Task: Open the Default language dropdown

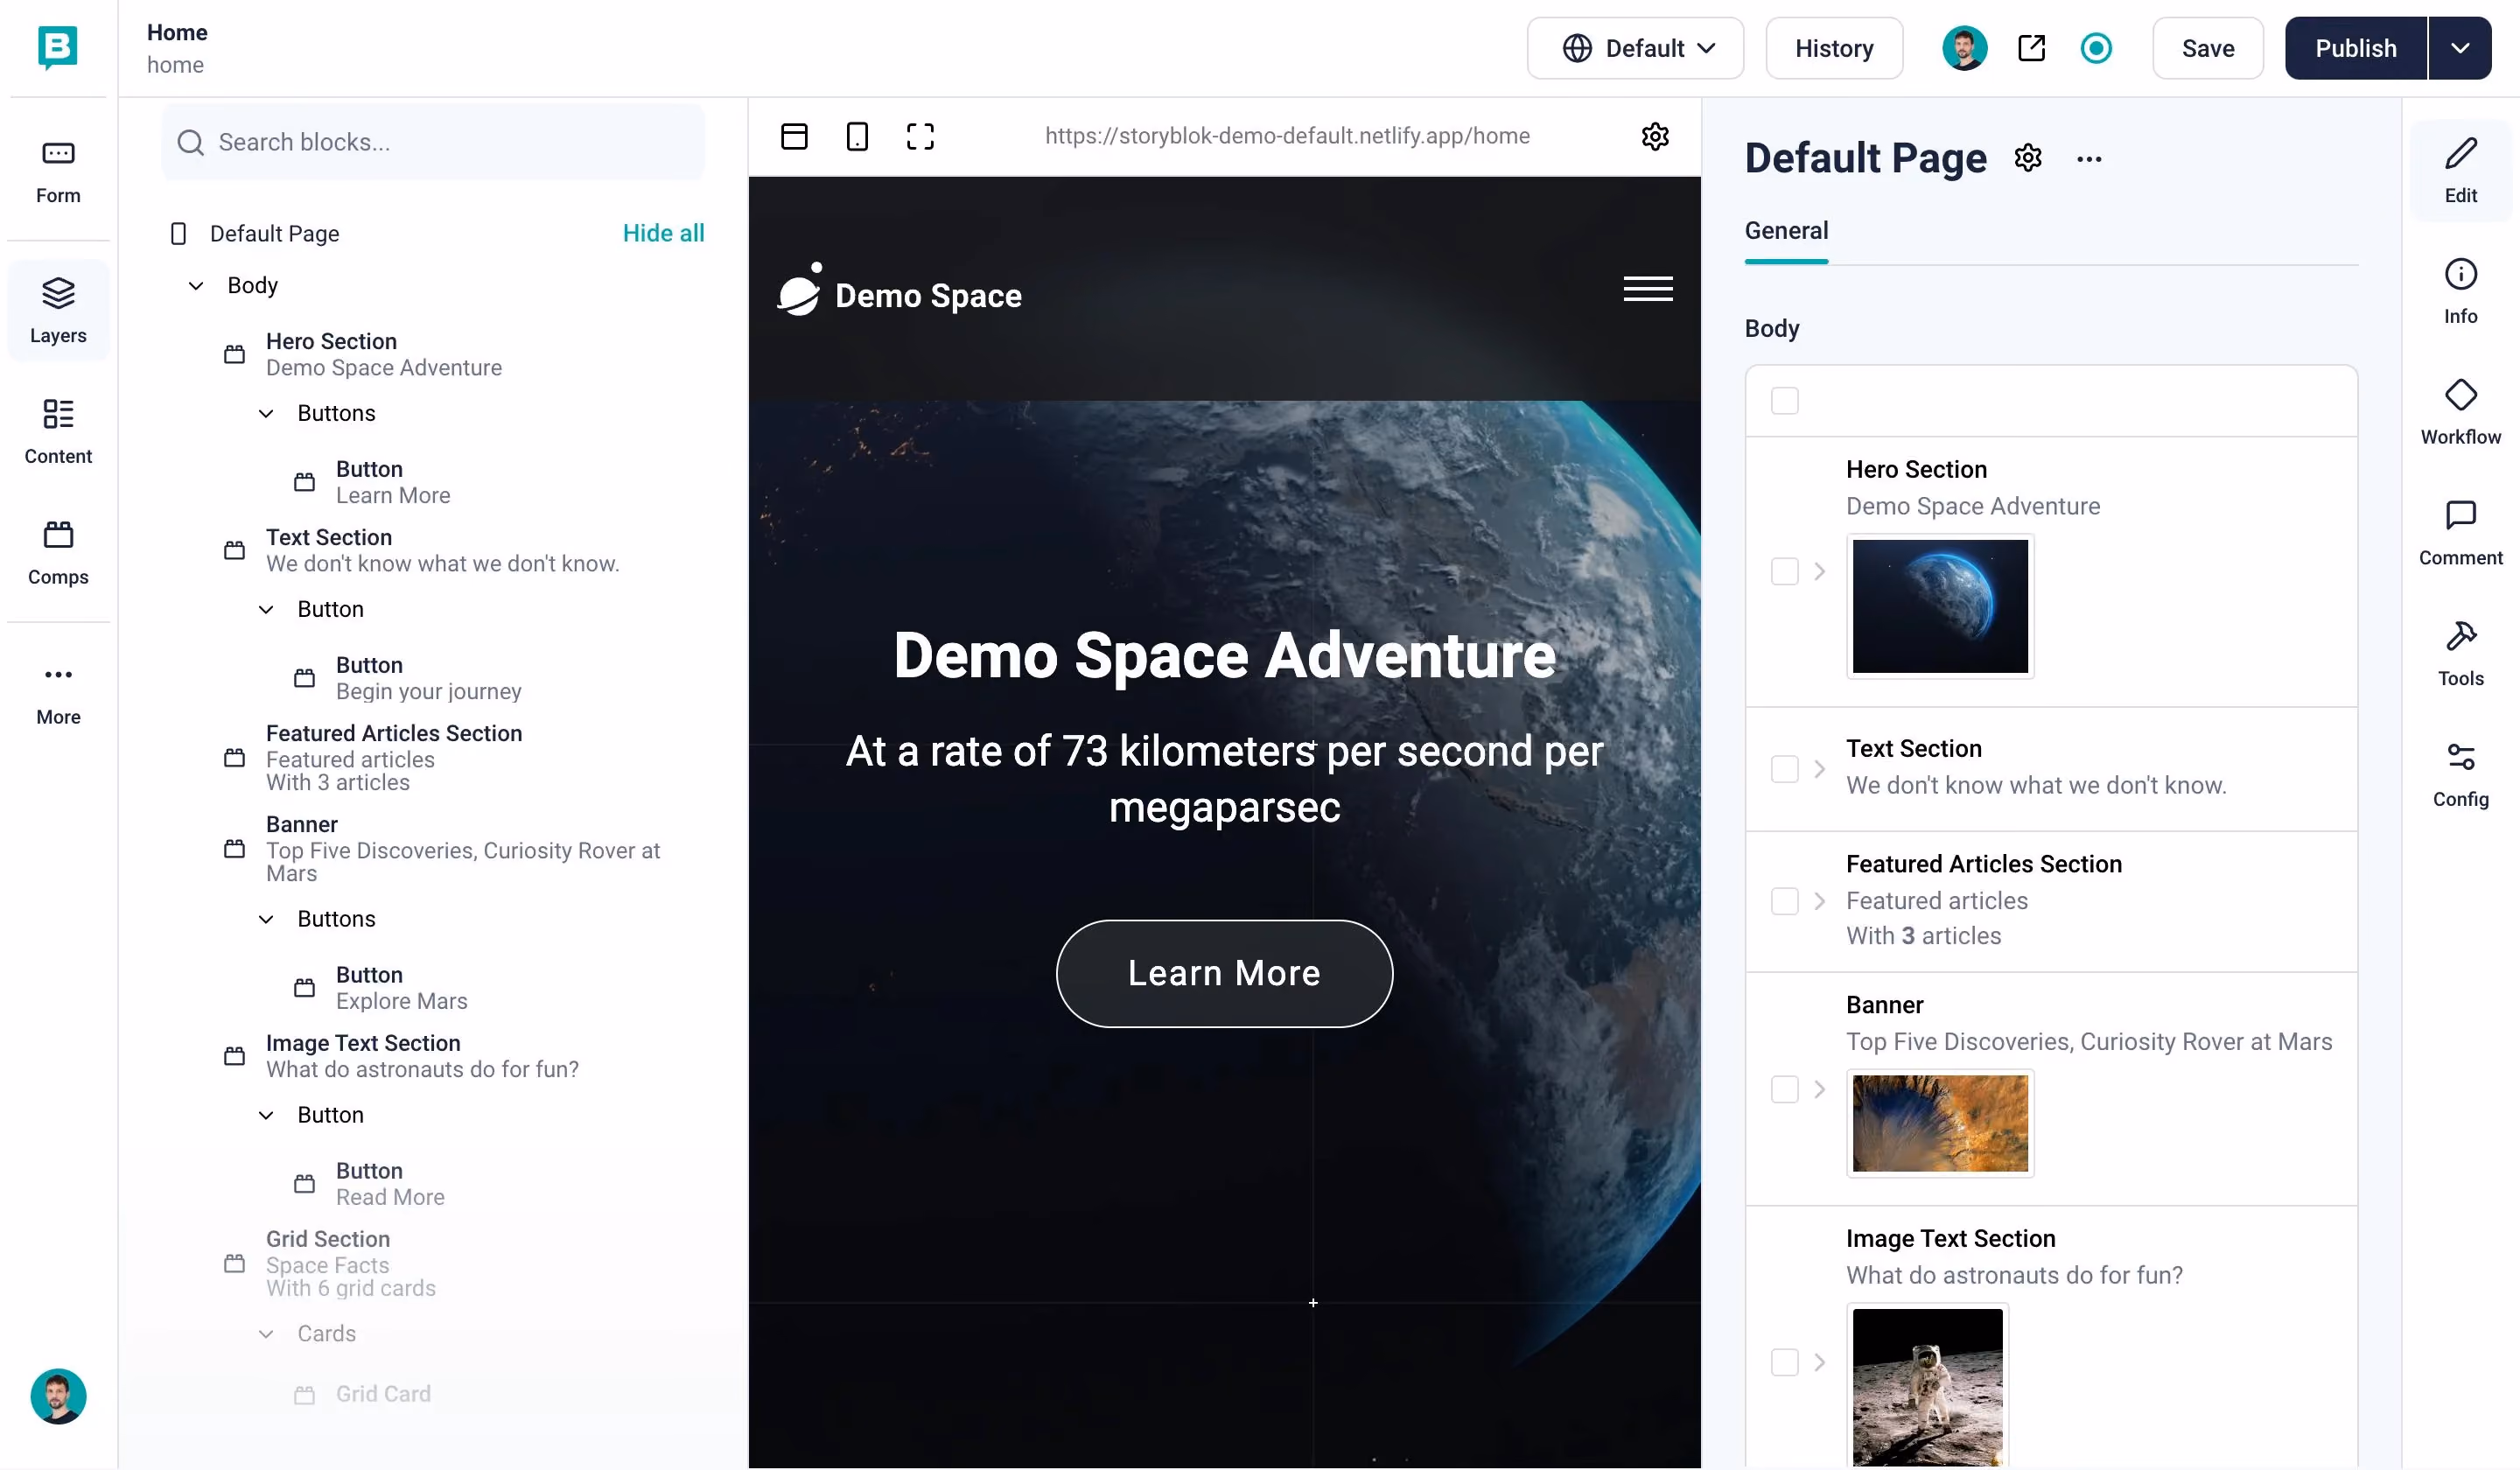Action: [1635, 48]
